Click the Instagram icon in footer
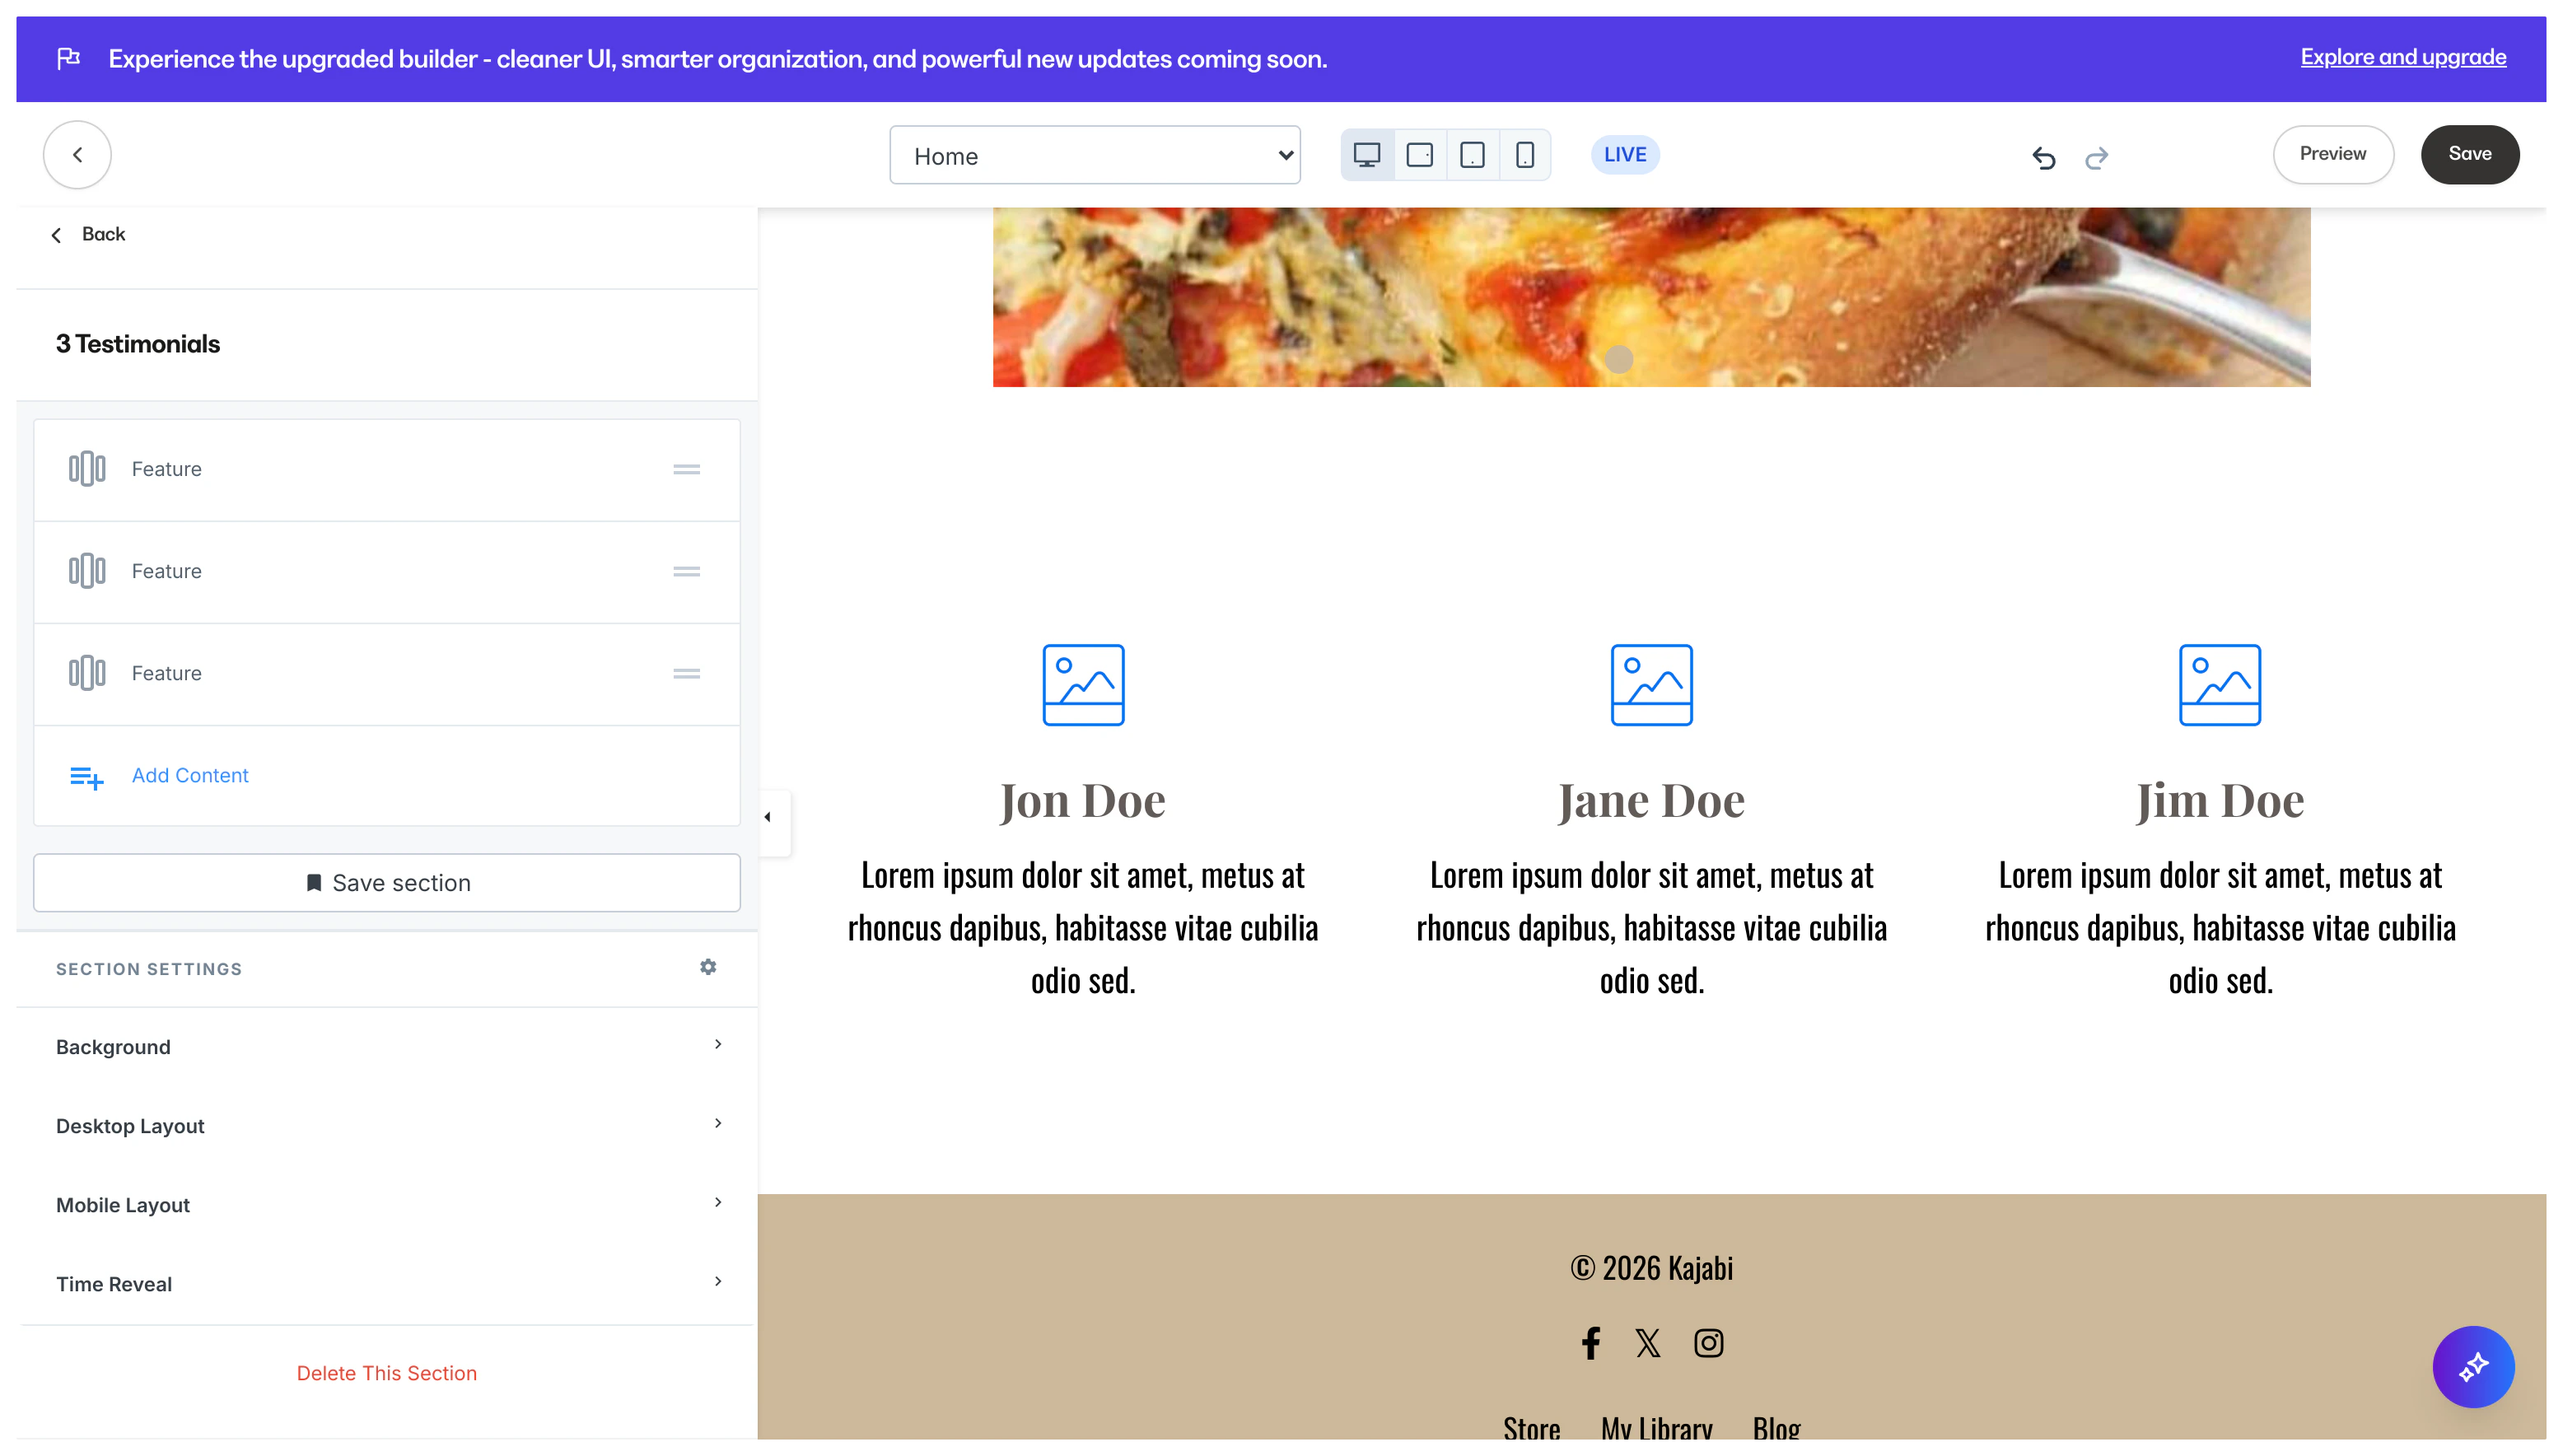The image size is (2563, 1456). click(1708, 1343)
